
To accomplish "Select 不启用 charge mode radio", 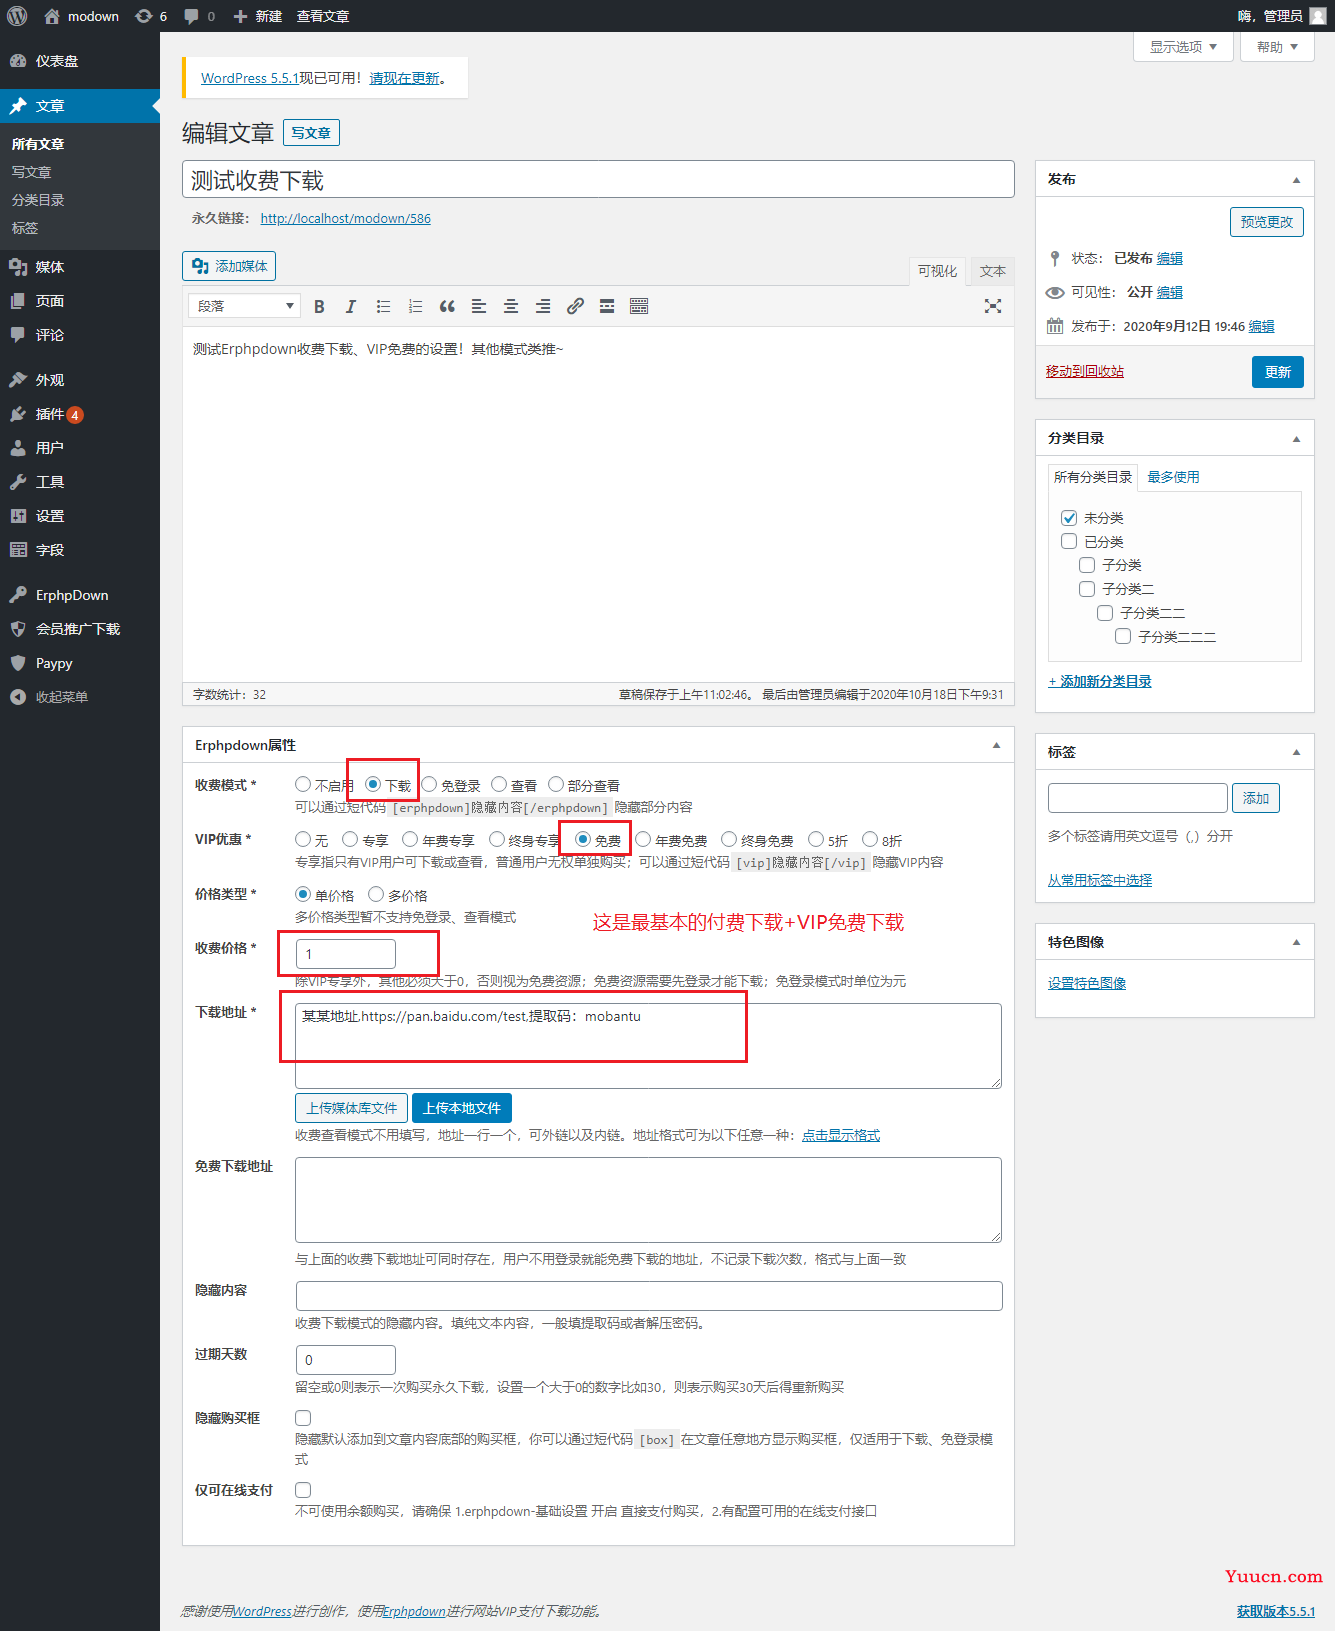I will pos(303,784).
